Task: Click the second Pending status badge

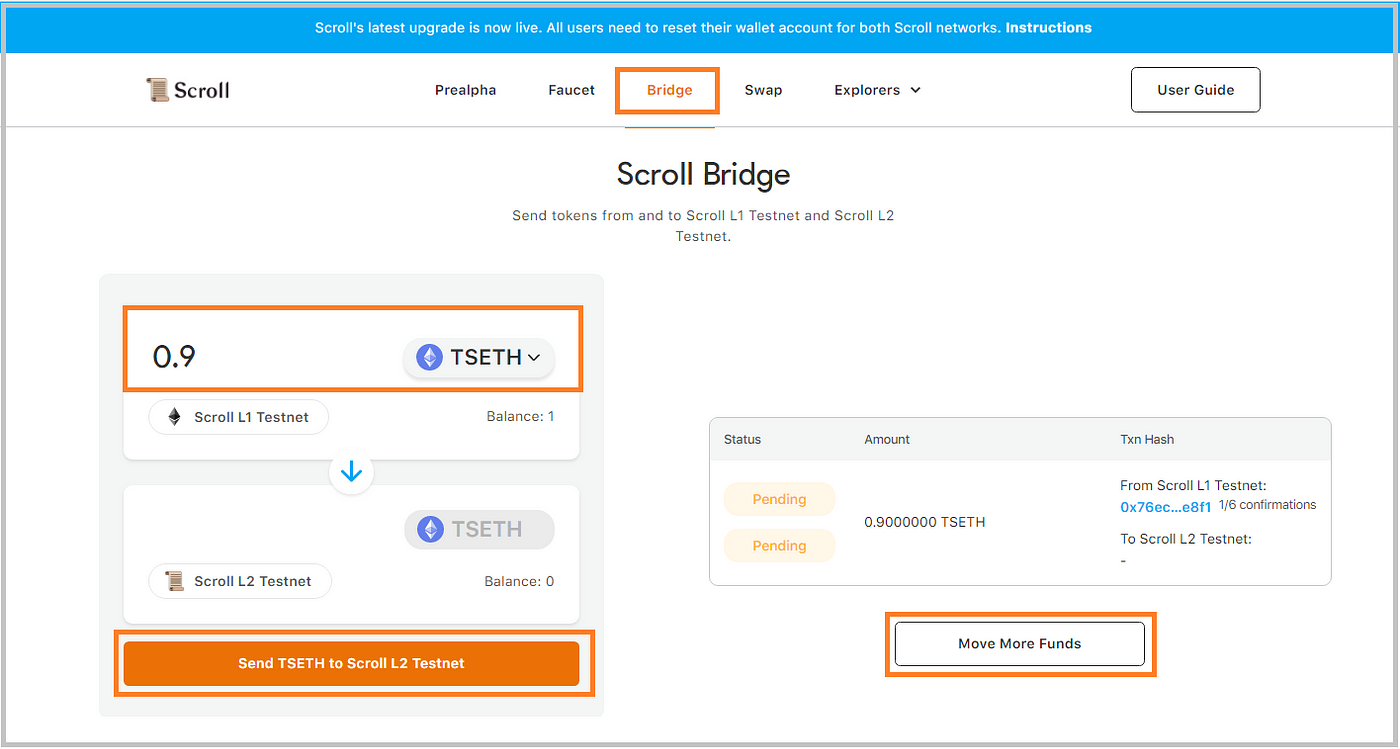Action: [779, 545]
